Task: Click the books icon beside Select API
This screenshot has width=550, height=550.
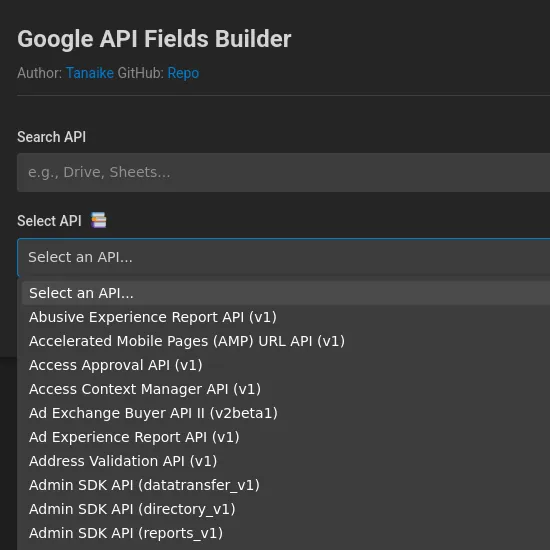Action: (x=99, y=220)
